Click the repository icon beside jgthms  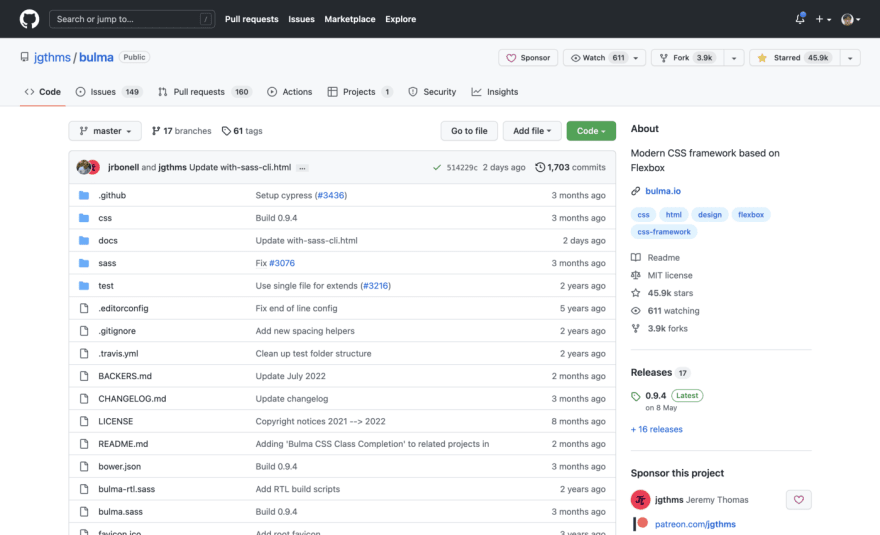[24, 57]
